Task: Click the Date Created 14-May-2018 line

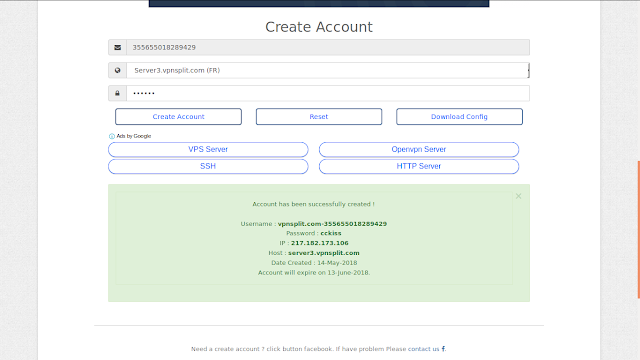Action: (314, 262)
